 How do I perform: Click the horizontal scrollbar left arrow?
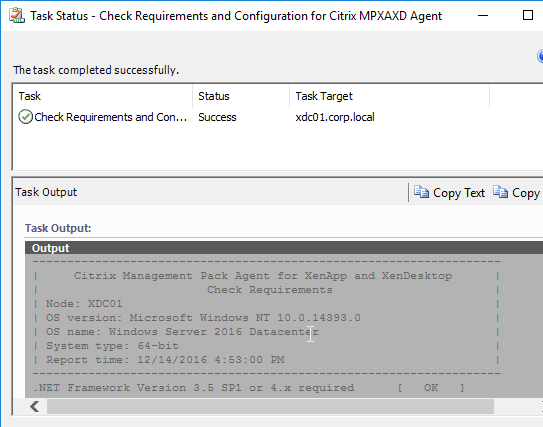tap(35, 406)
